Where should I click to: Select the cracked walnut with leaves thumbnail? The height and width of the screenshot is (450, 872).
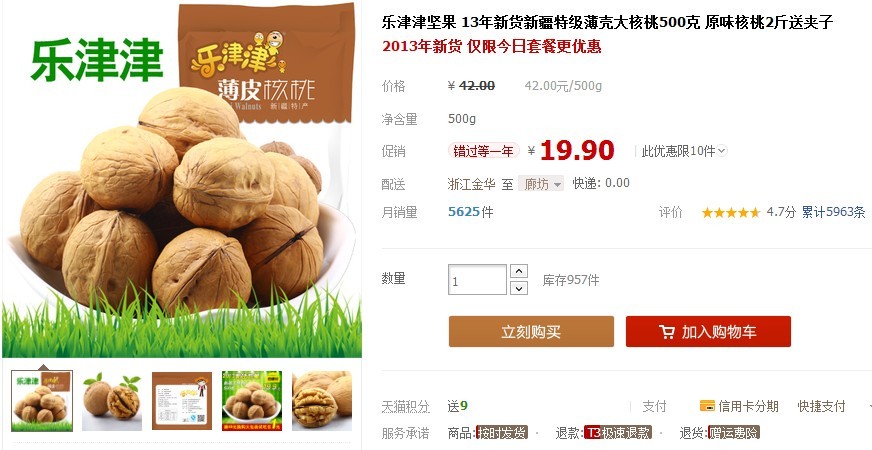112,400
